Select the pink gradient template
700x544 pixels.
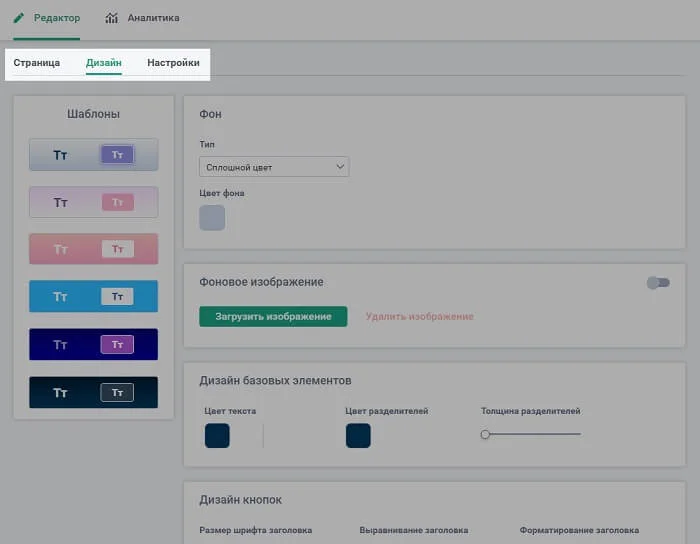click(93, 249)
